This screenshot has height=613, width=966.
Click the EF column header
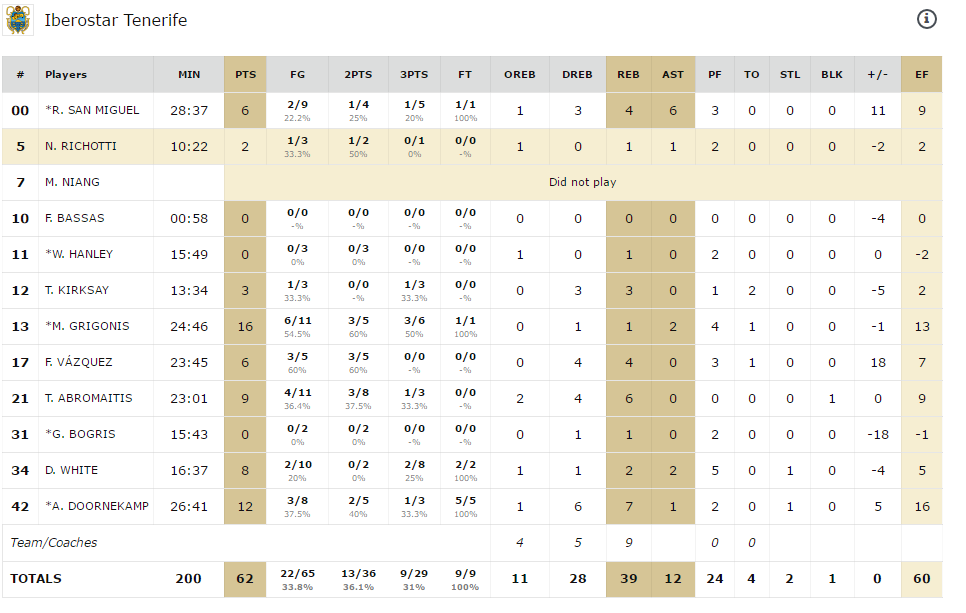coord(921,74)
